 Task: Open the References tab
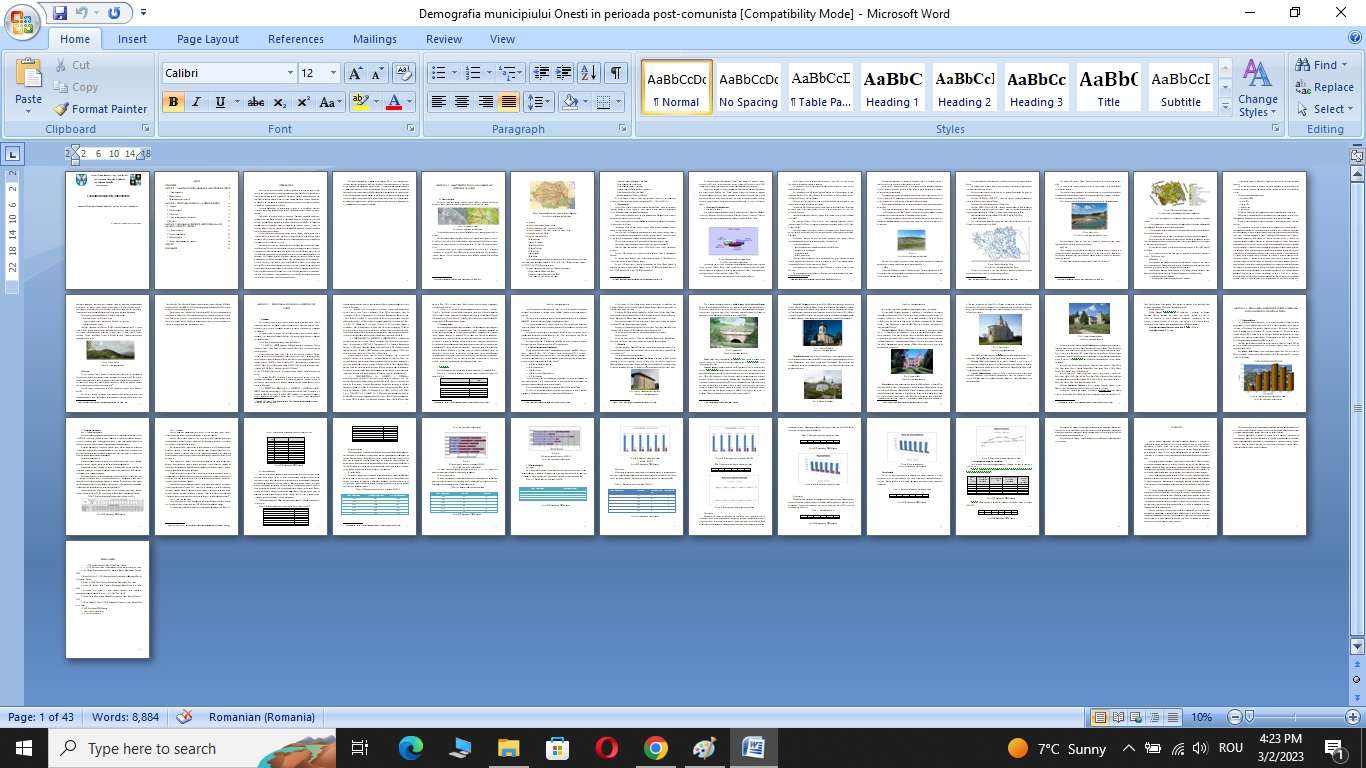(295, 39)
